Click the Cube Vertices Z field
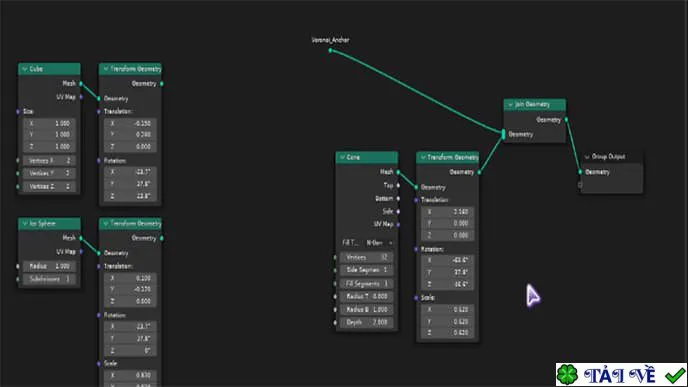The height and width of the screenshot is (387, 688). click(x=49, y=186)
